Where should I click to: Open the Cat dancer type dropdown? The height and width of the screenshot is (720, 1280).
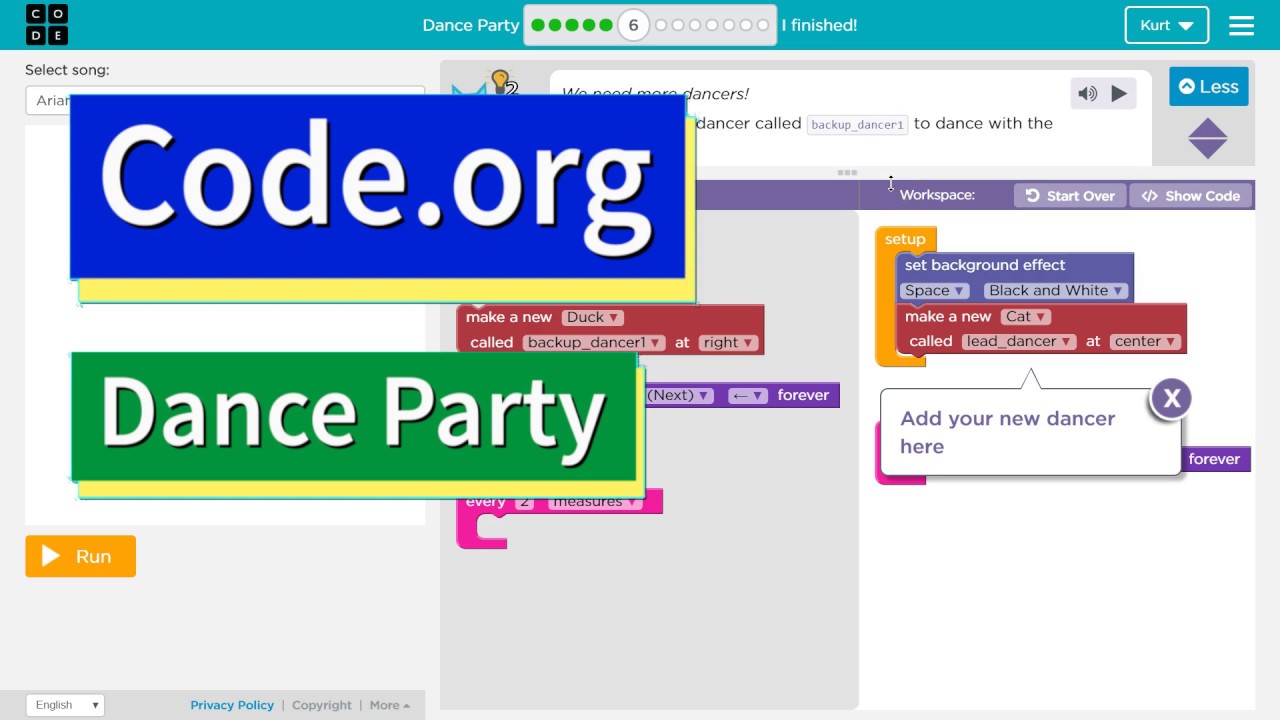(1026, 316)
